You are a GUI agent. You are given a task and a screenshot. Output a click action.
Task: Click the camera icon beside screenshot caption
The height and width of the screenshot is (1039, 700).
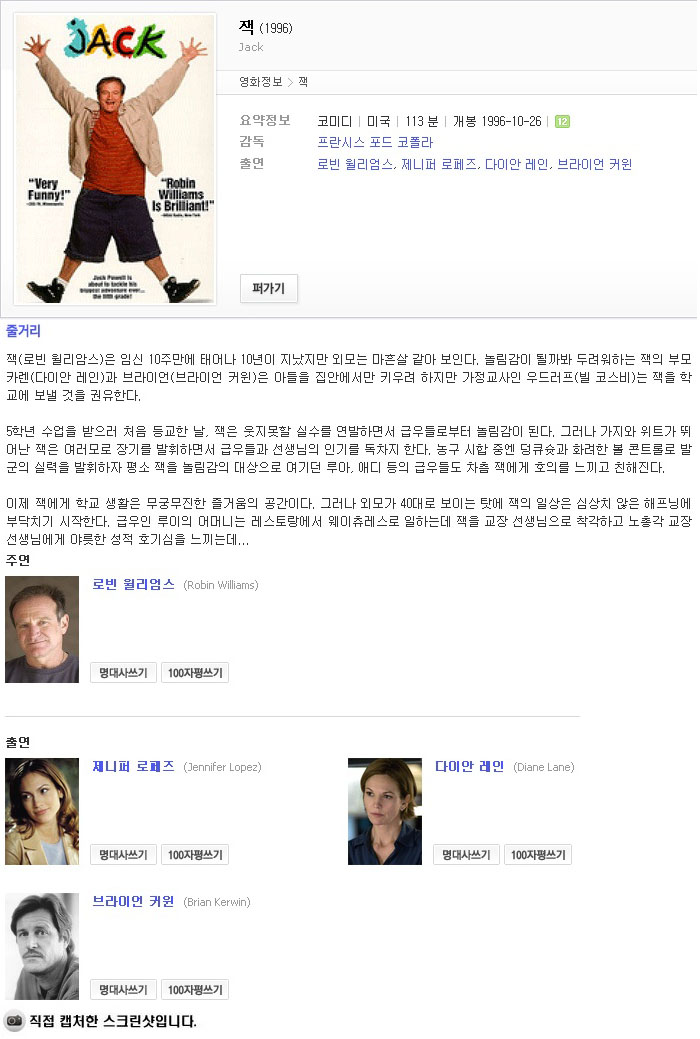(13, 1020)
